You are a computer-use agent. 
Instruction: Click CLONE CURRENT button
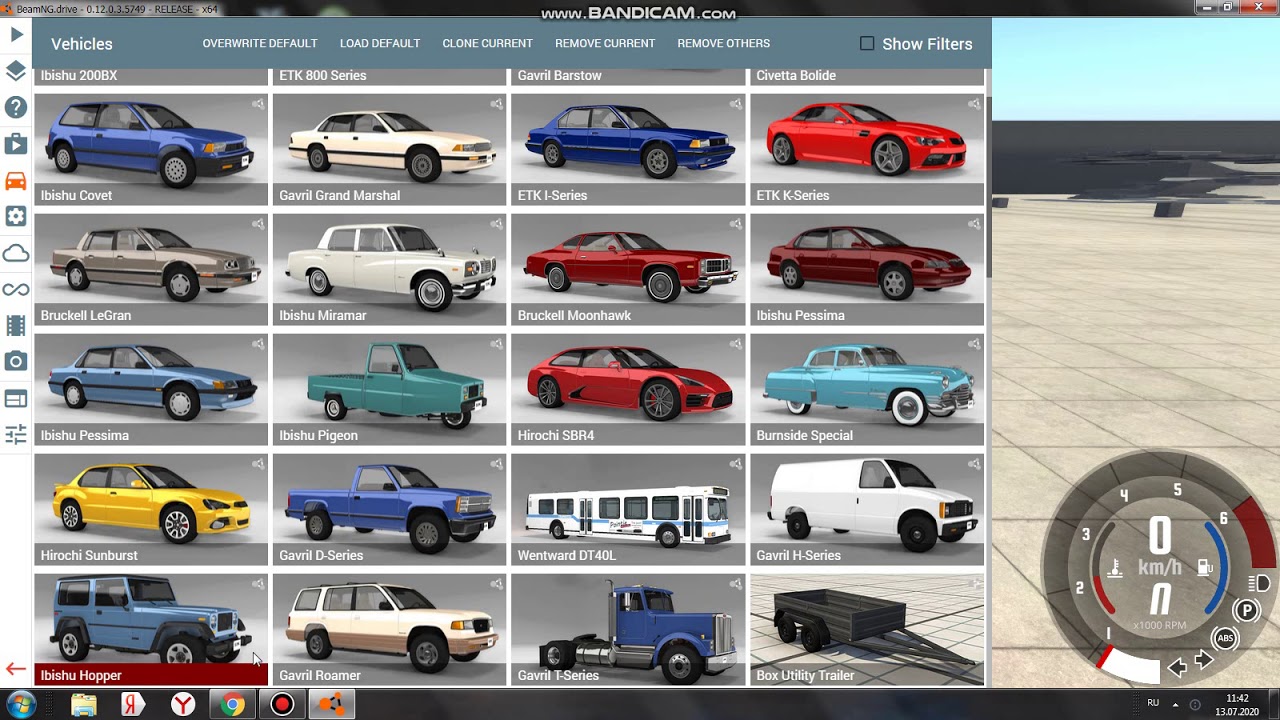pyautogui.click(x=487, y=44)
